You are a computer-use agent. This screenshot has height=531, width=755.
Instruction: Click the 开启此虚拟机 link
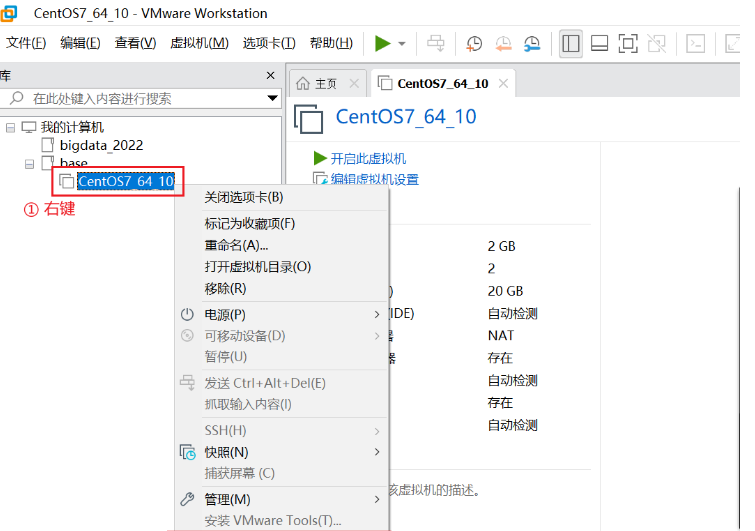point(368,158)
